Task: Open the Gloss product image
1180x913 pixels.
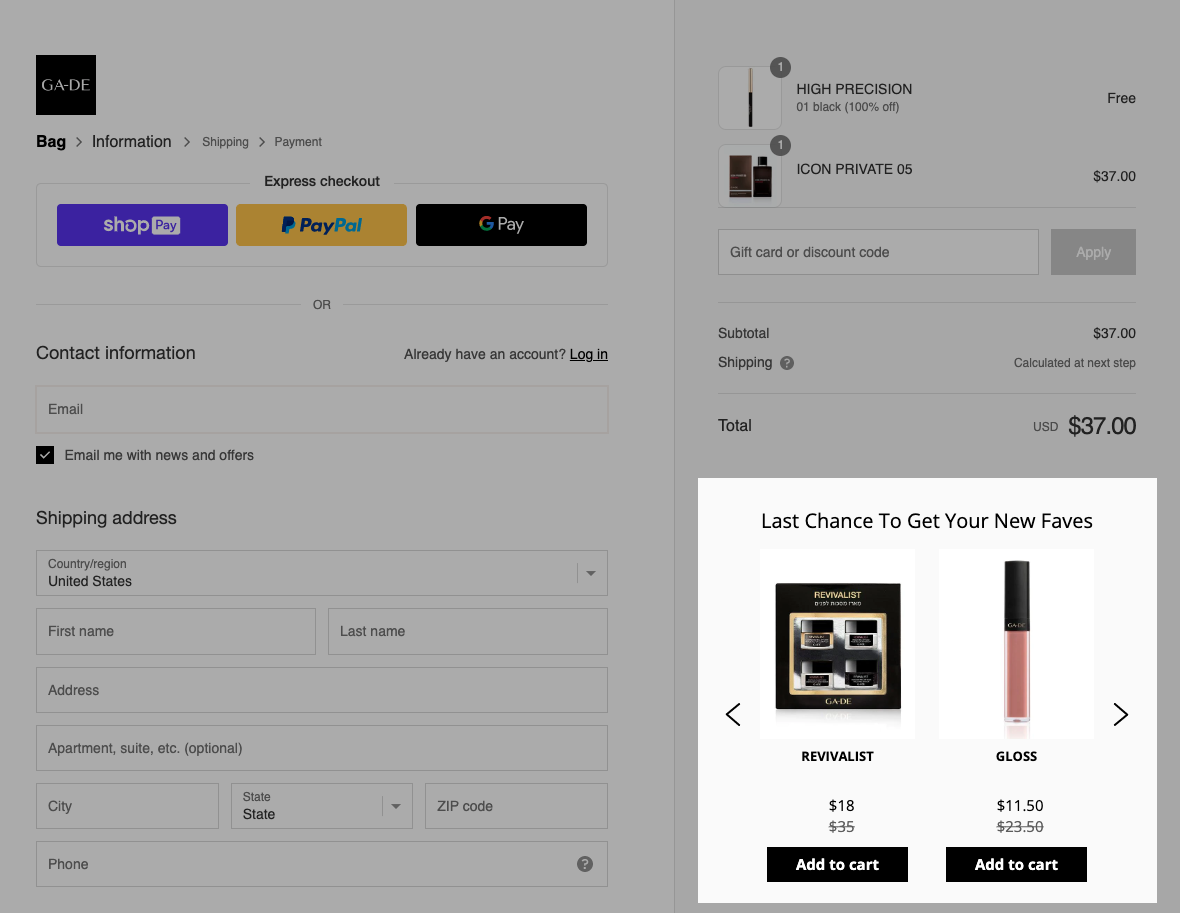Action: coord(1017,644)
